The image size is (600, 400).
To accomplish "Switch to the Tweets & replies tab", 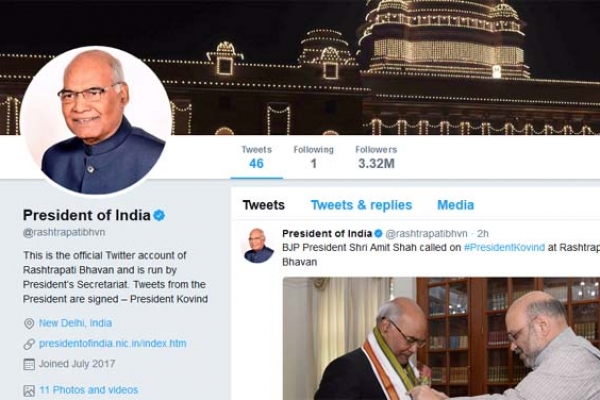I will click(361, 205).
